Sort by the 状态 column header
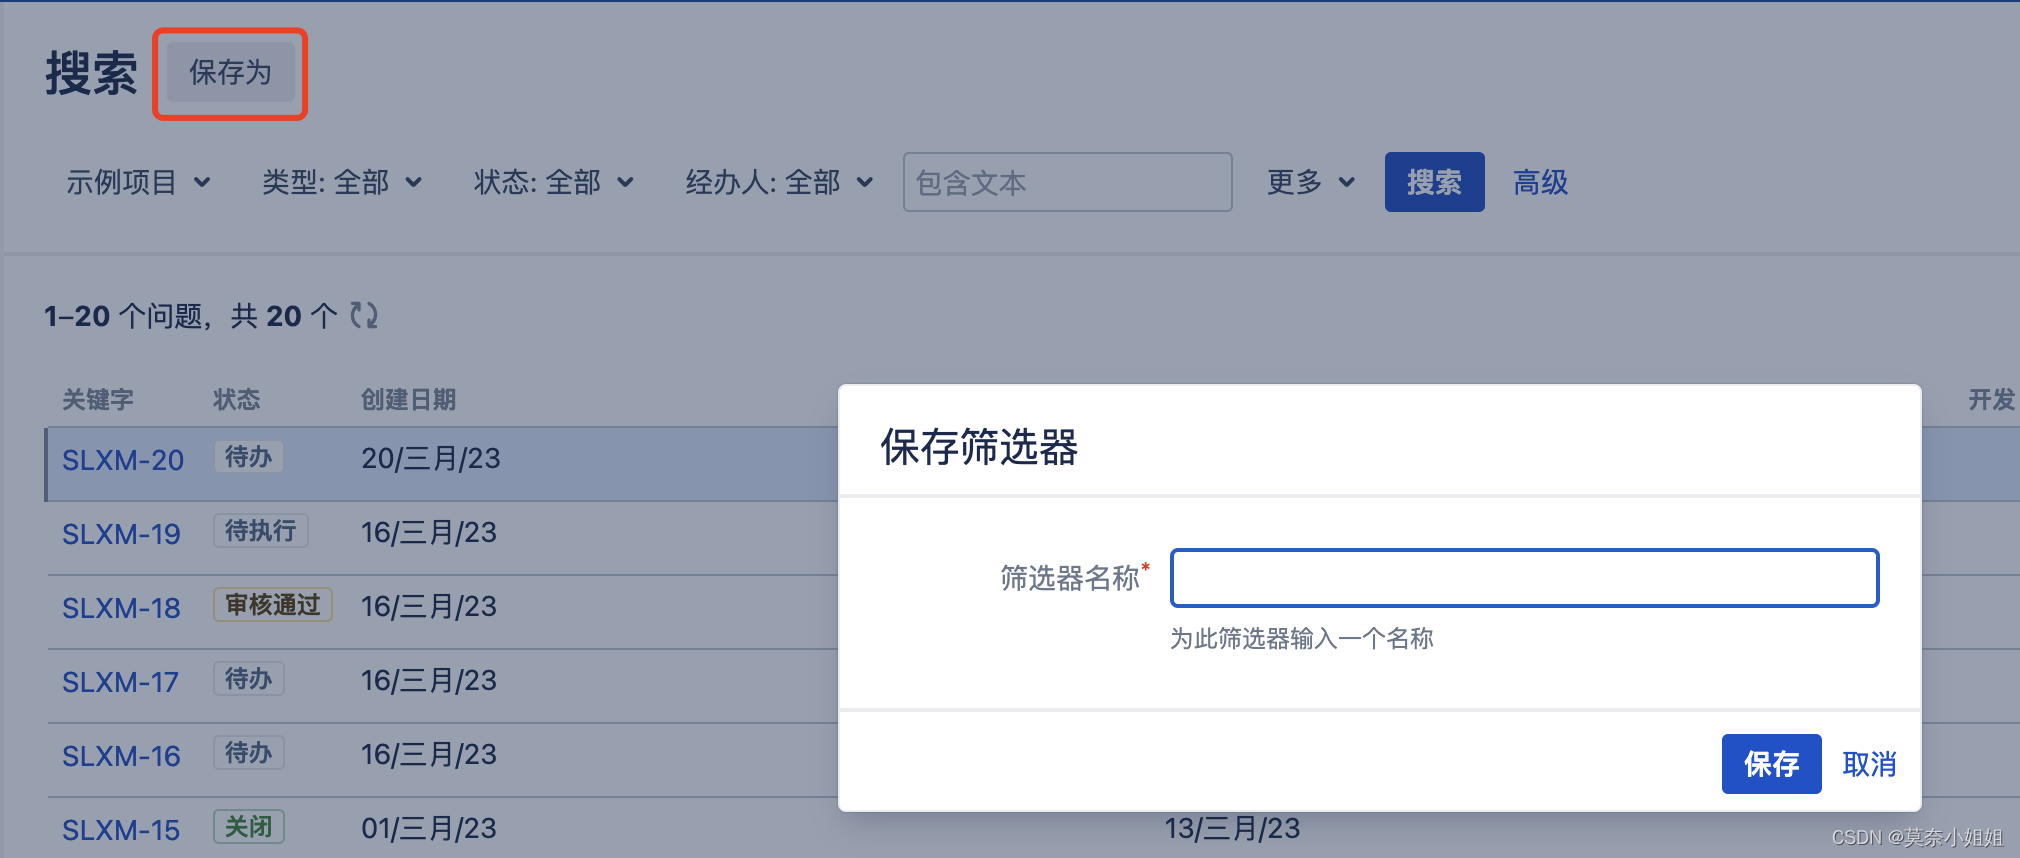Screen dimensions: 2020x858 point(236,400)
